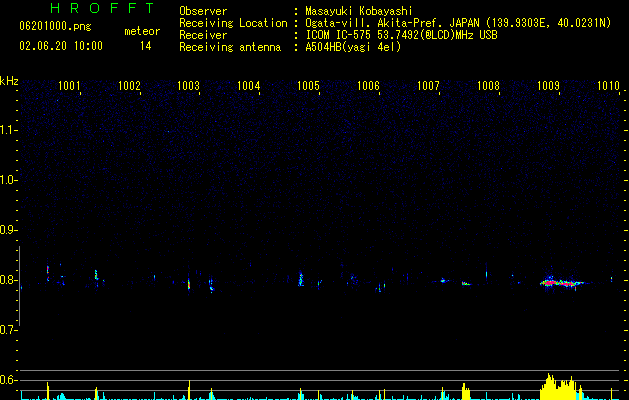629x400 pixels.
Task: Click the 1.1 kHz axis label
Action: tap(8, 130)
